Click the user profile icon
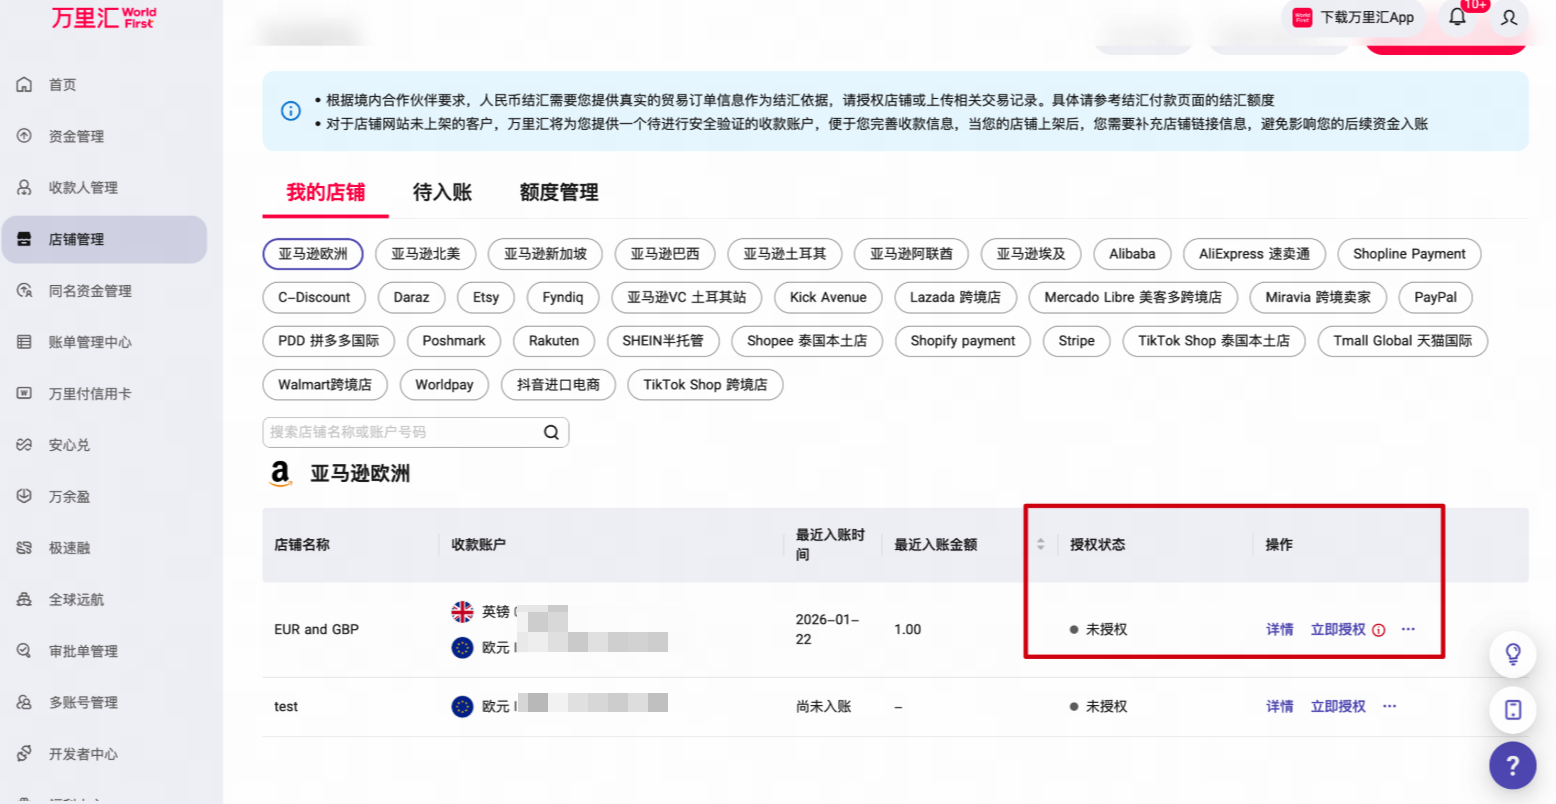The height and width of the screenshot is (804, 1556). tap(1509, 17)
